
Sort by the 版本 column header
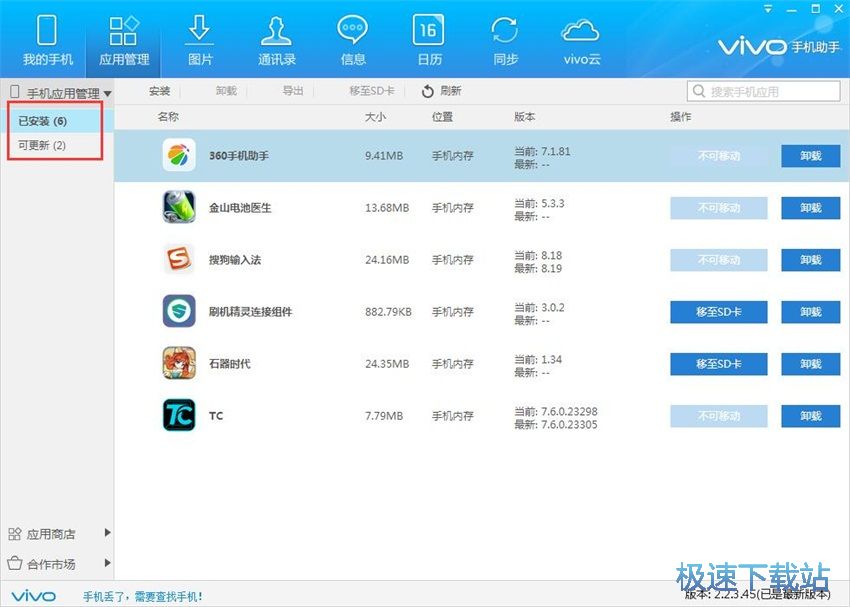coord(525,117)
